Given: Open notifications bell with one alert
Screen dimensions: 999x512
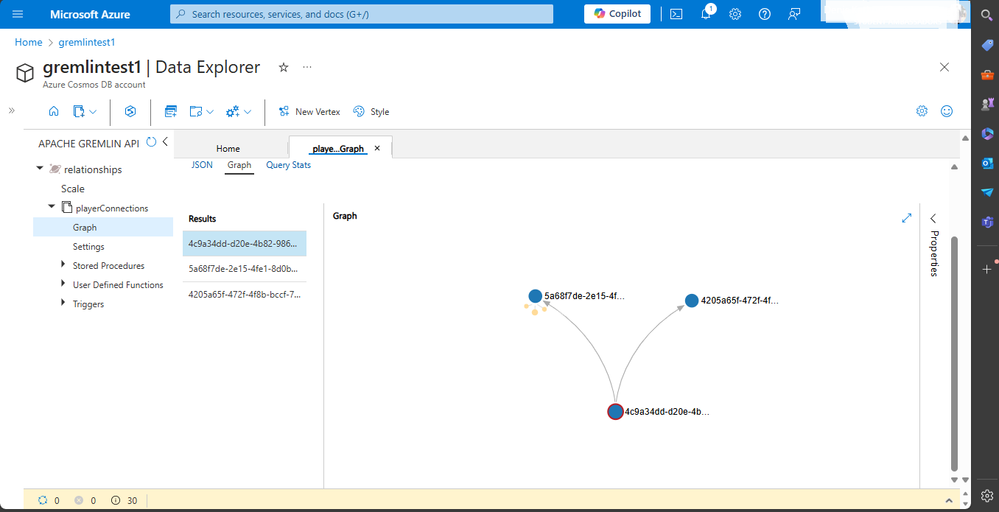Looking at the screenshot, I should [x=707, y=13].
